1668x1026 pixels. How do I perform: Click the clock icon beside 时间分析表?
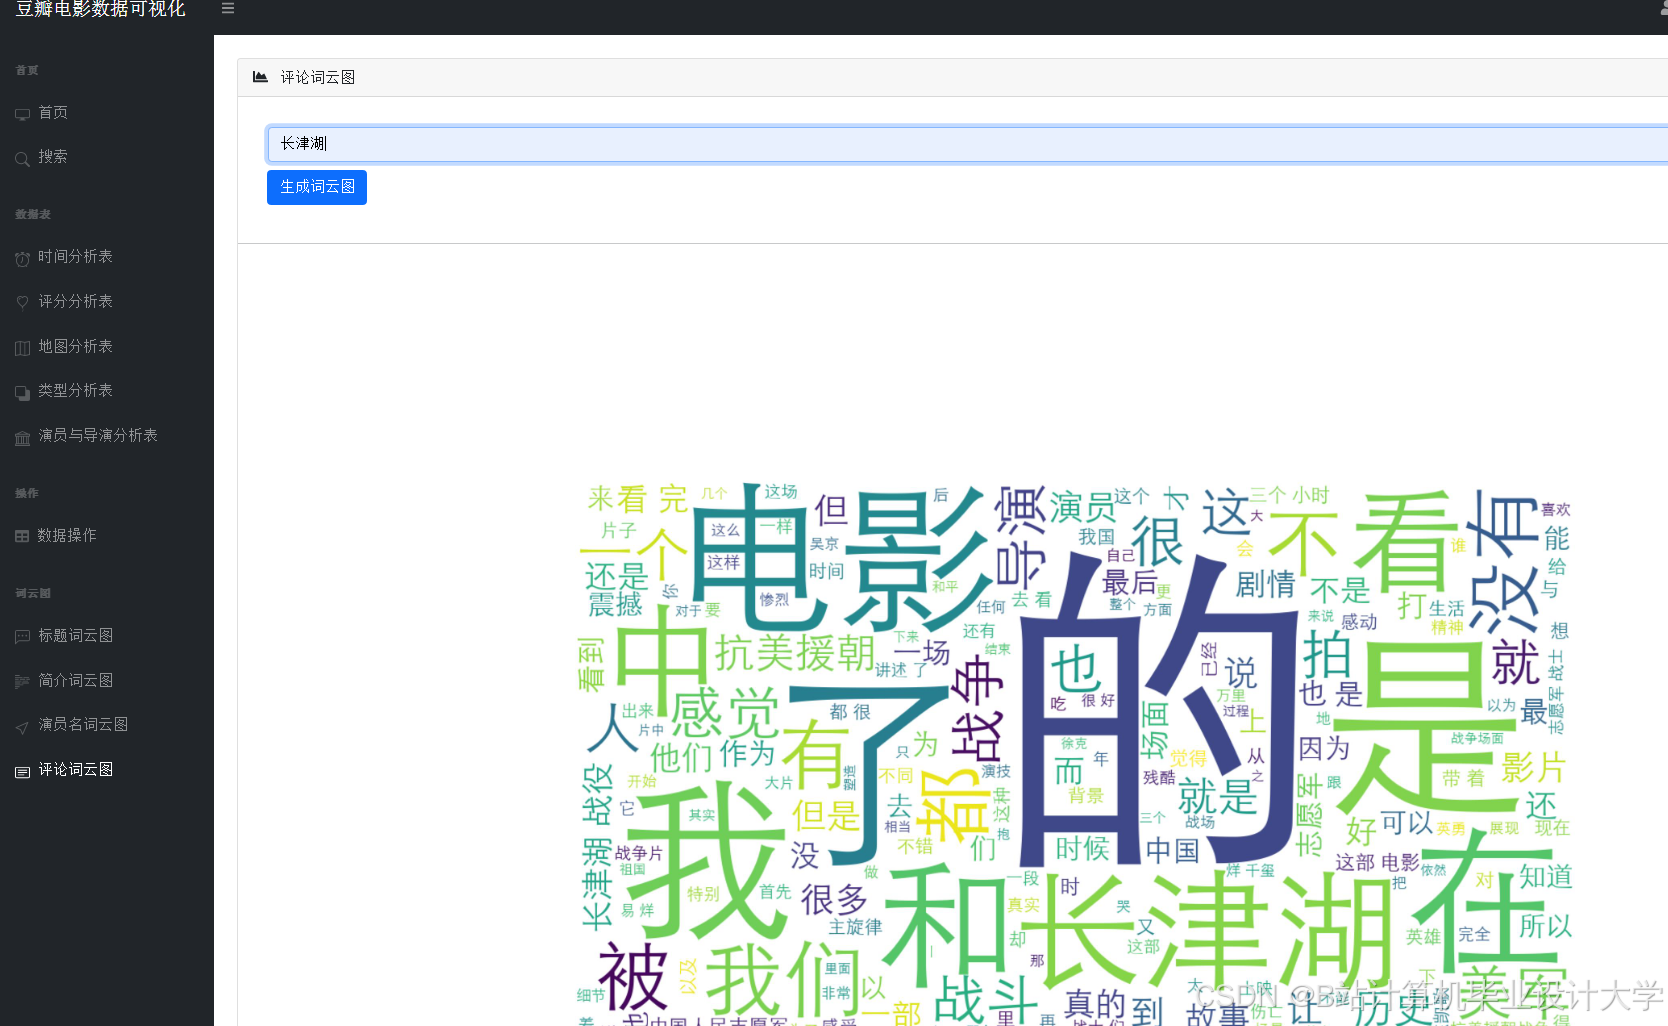(x=22, y=258)
